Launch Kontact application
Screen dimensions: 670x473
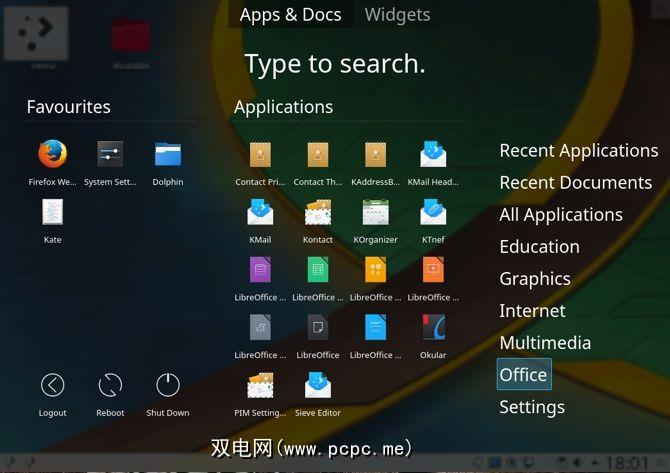pyautogui.click(x=318, y=213)
